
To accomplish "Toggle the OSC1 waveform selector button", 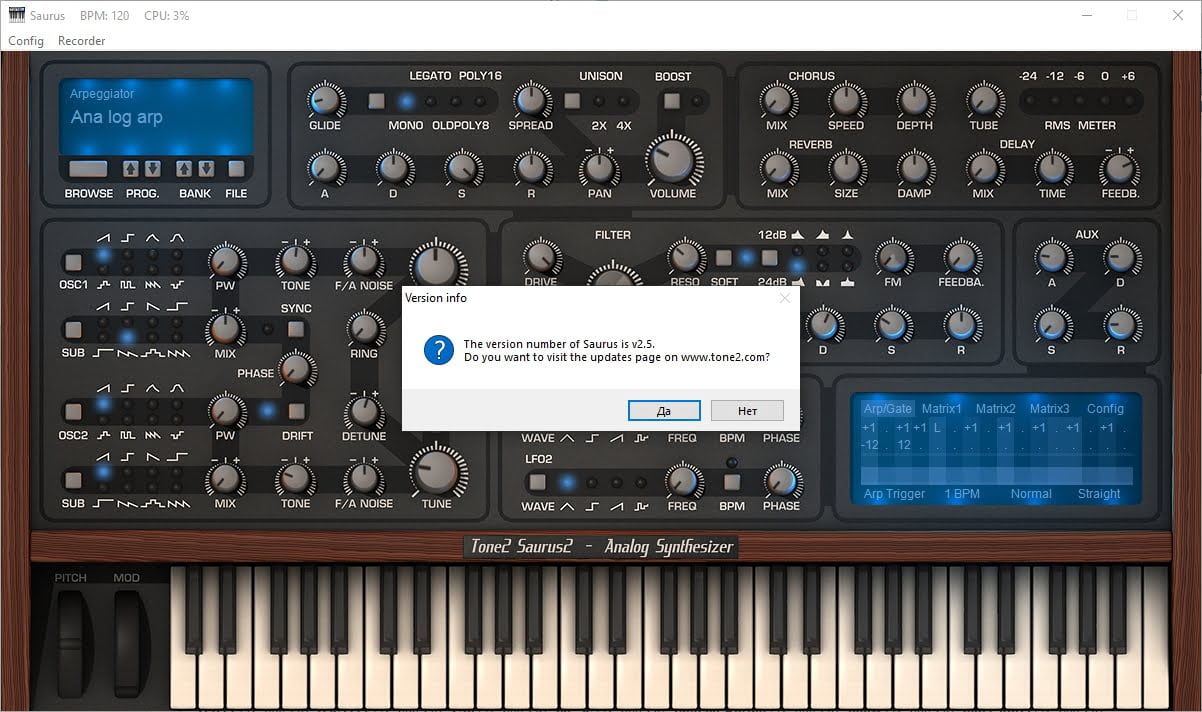I will pos(72,262).
